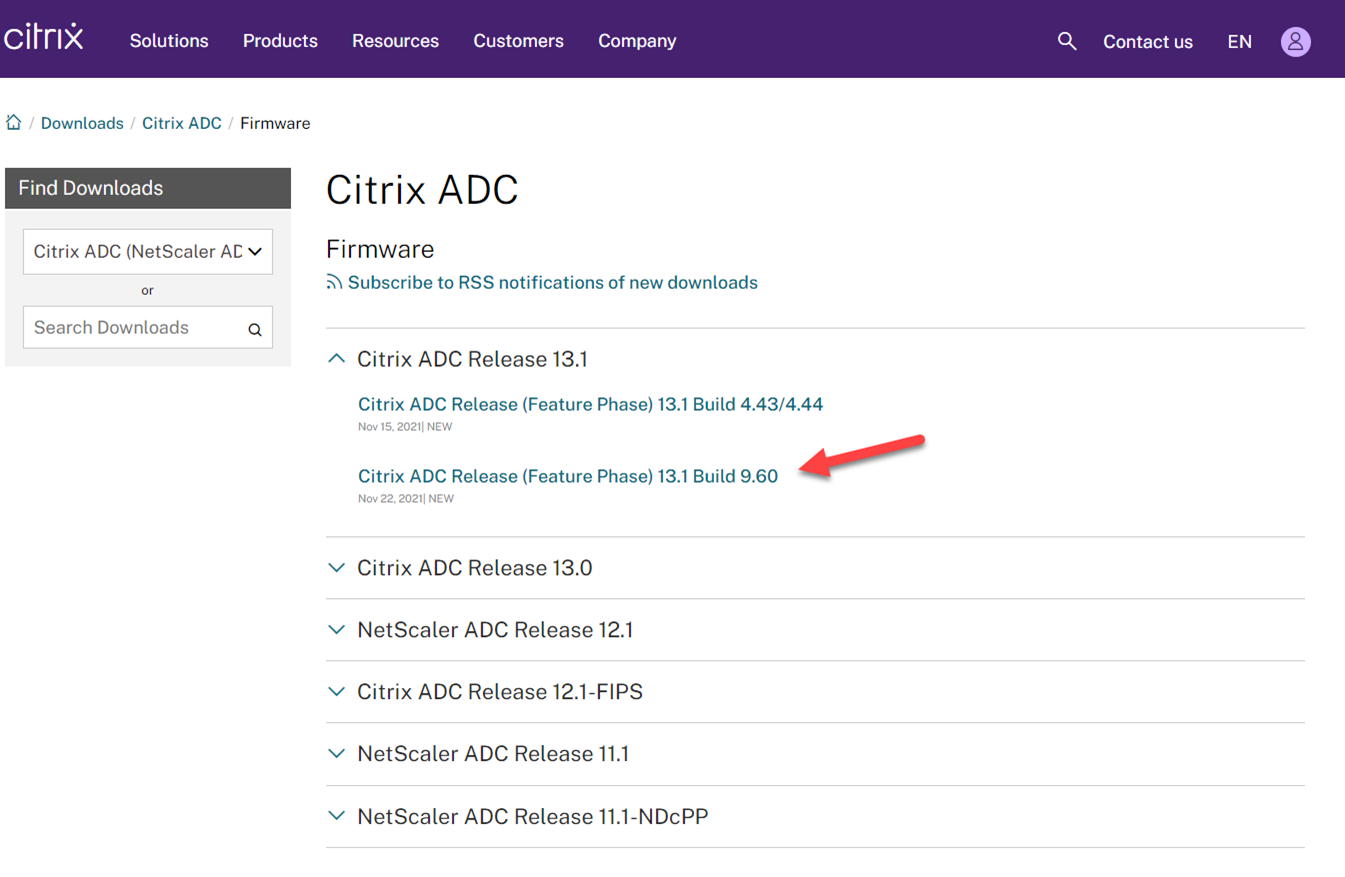
Task: Open the Customers menu
Action: point(518,41)
